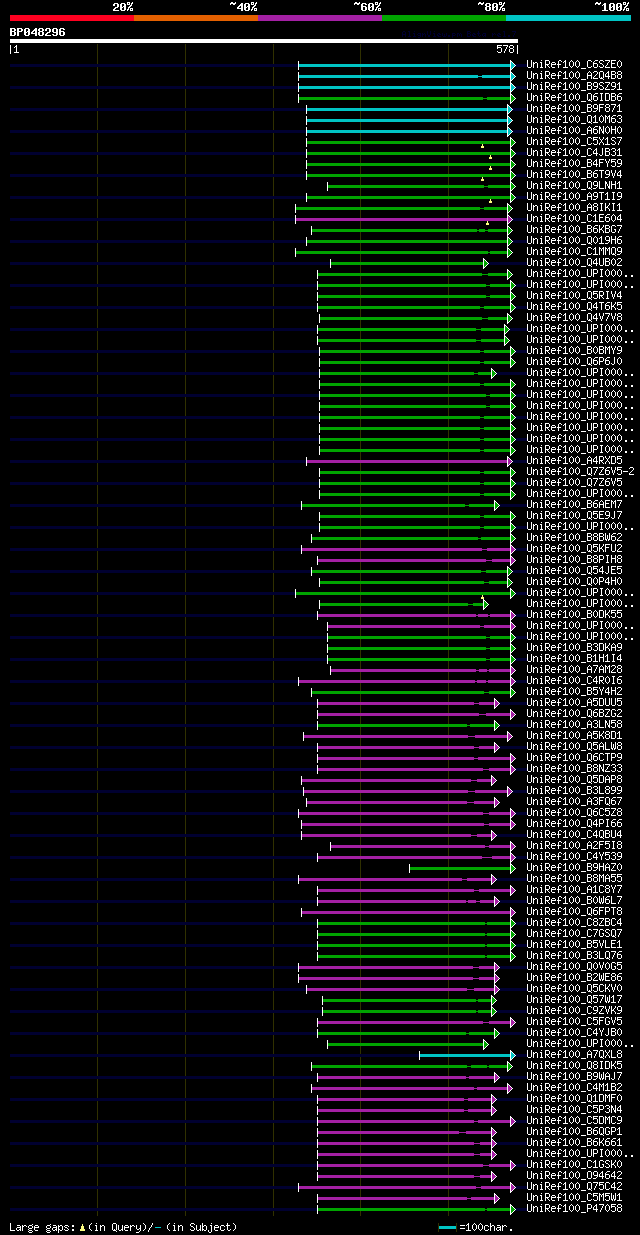Image resolution: width=640 pixels, height=1235 pixels.
Task: Select the UniRef100_Q6CTP9 label
Action: [x=574, y=758]
